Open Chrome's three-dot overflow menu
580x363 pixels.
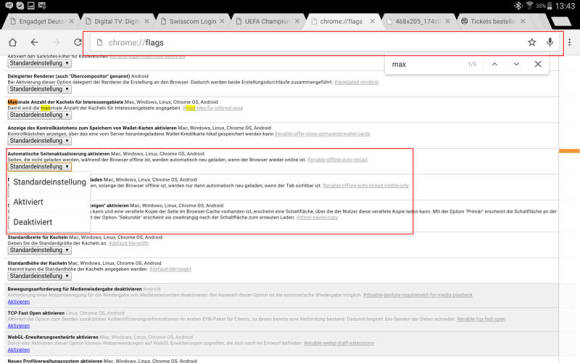(x=570, y=43)
